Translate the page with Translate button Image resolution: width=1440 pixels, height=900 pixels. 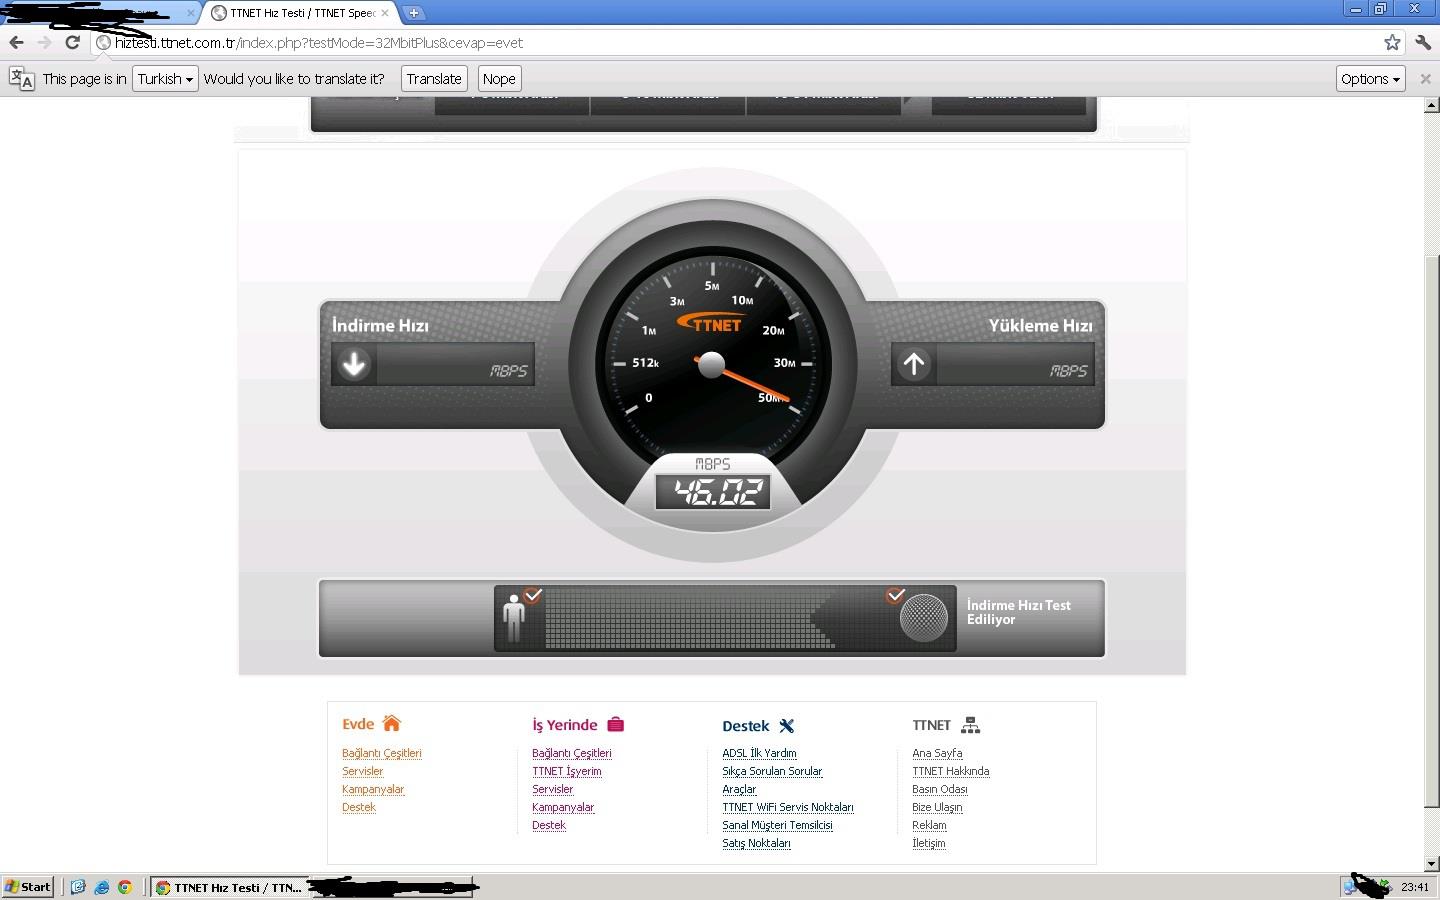[x=434, y=79]
